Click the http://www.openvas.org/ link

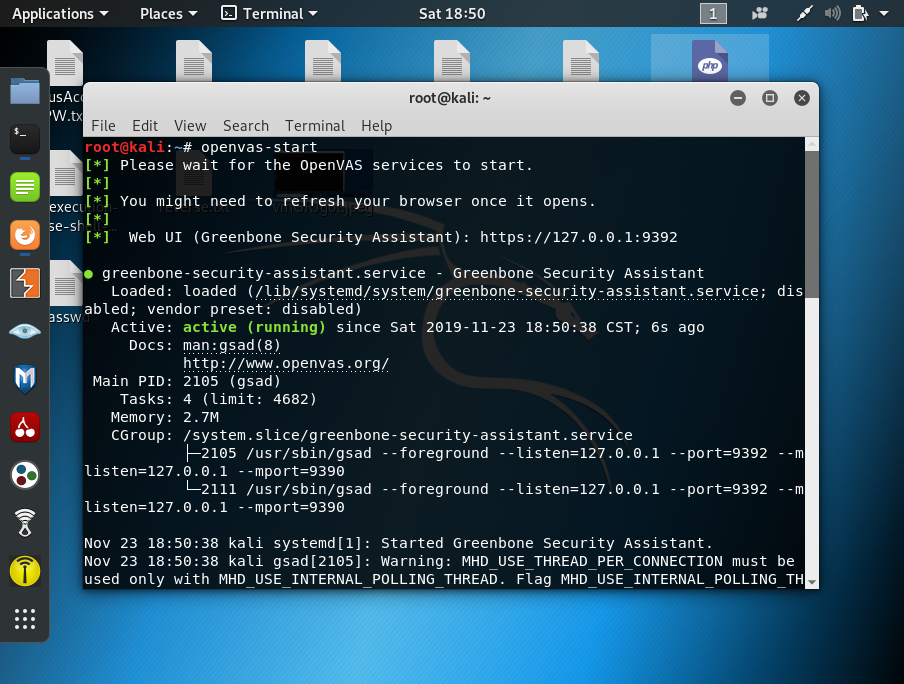pyautogui.click(x=286, y=363)
